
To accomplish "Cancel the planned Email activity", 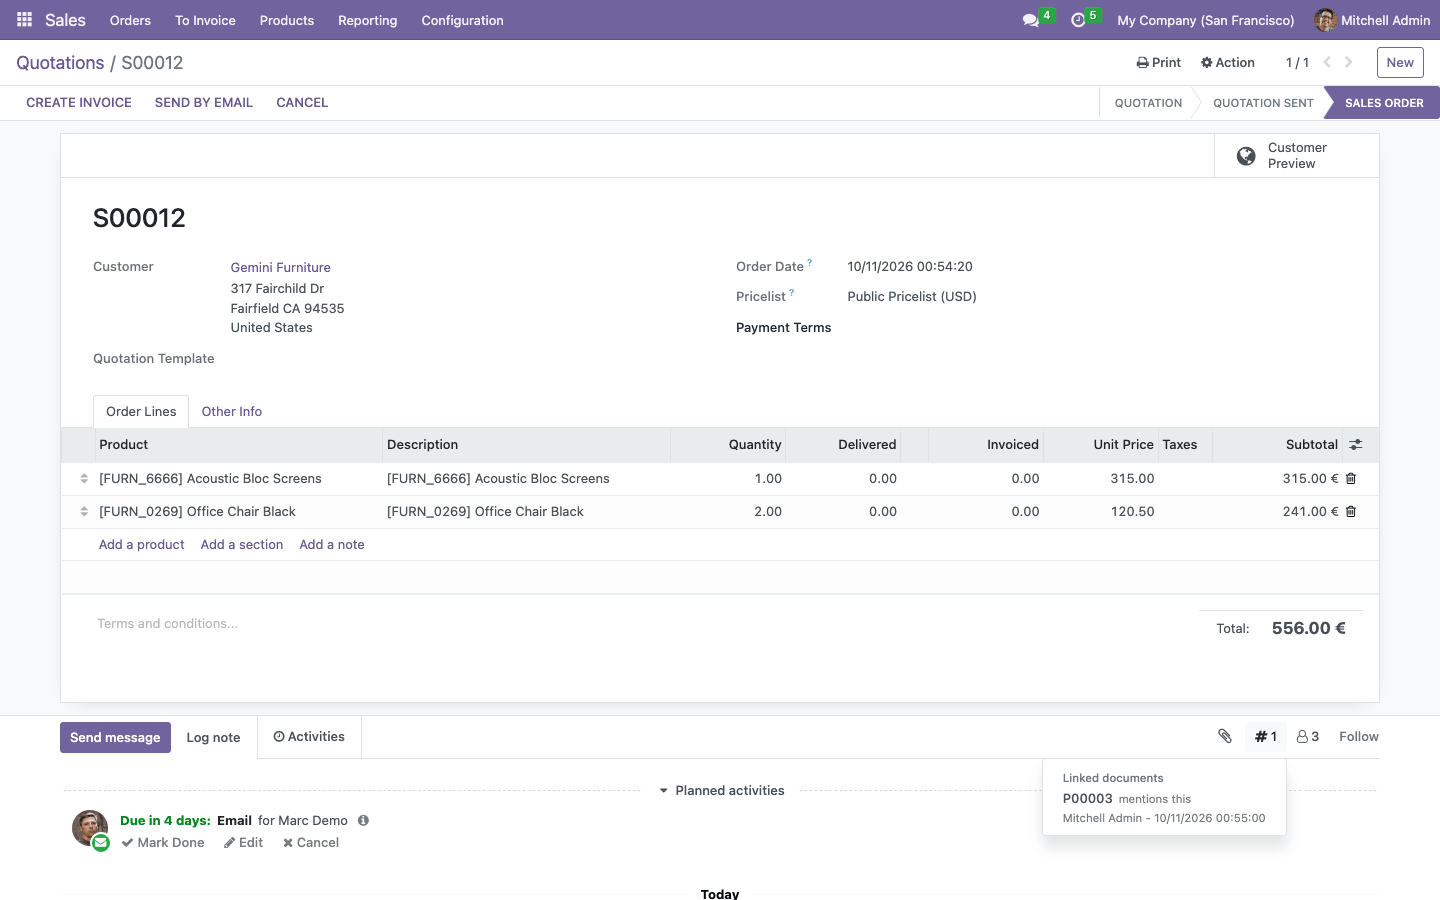I will (x=311, y=843).
